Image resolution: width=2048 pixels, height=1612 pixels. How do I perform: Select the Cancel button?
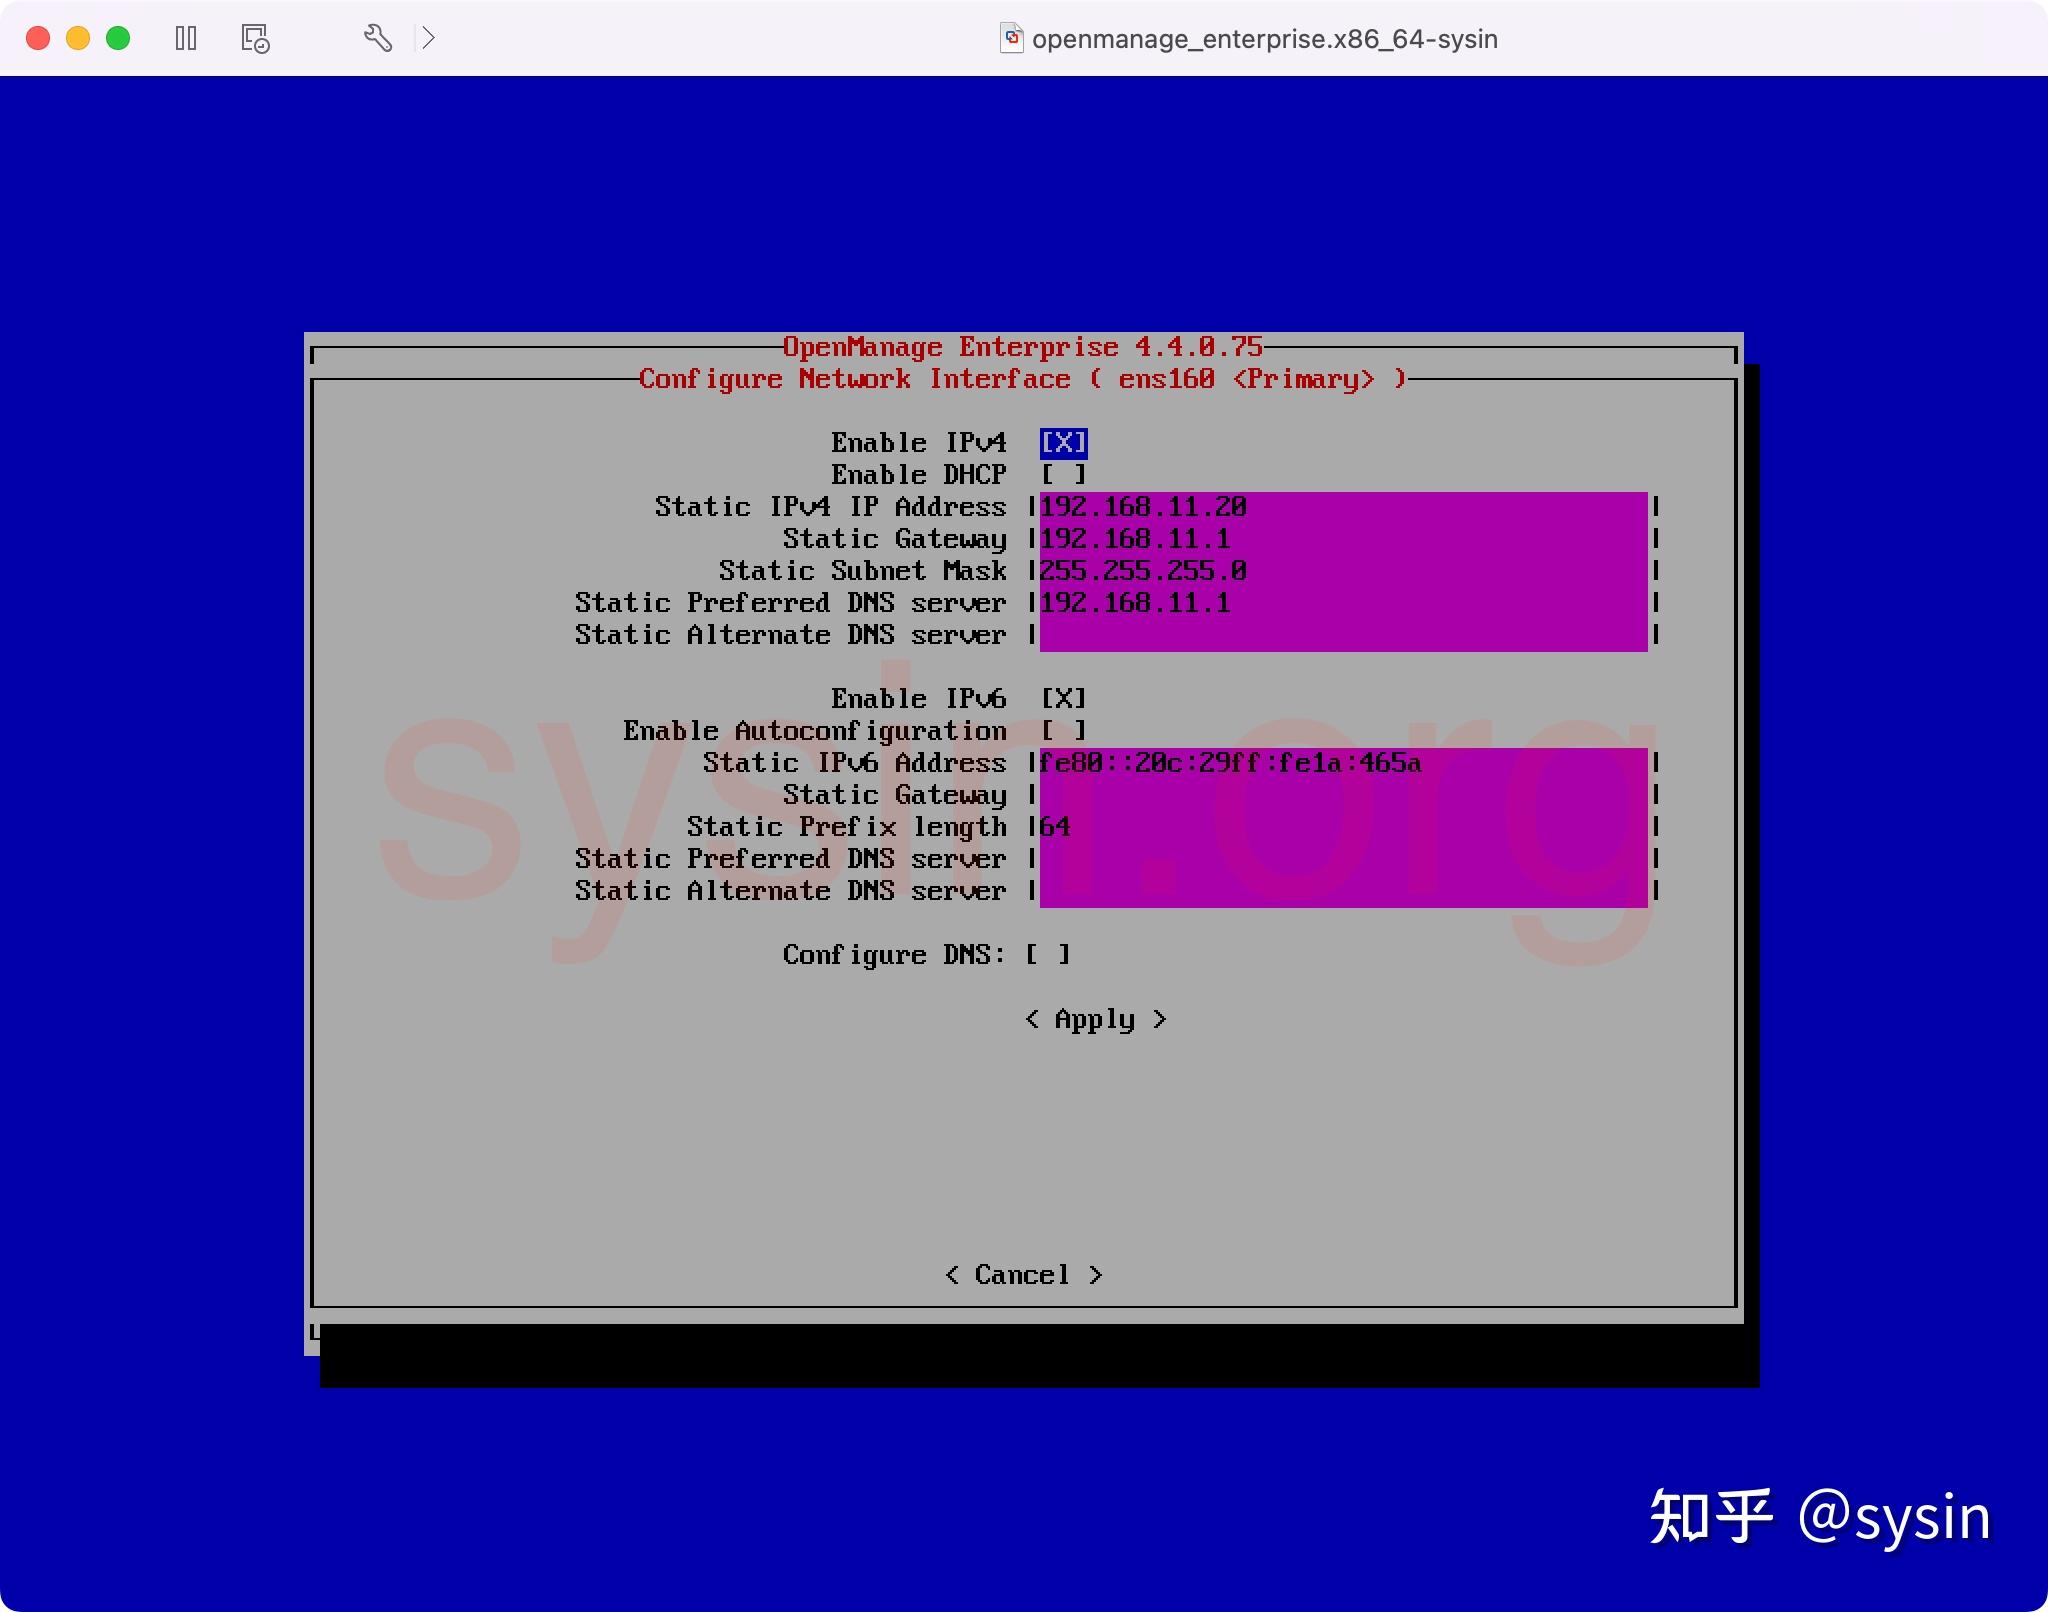coord(1023,1275)
